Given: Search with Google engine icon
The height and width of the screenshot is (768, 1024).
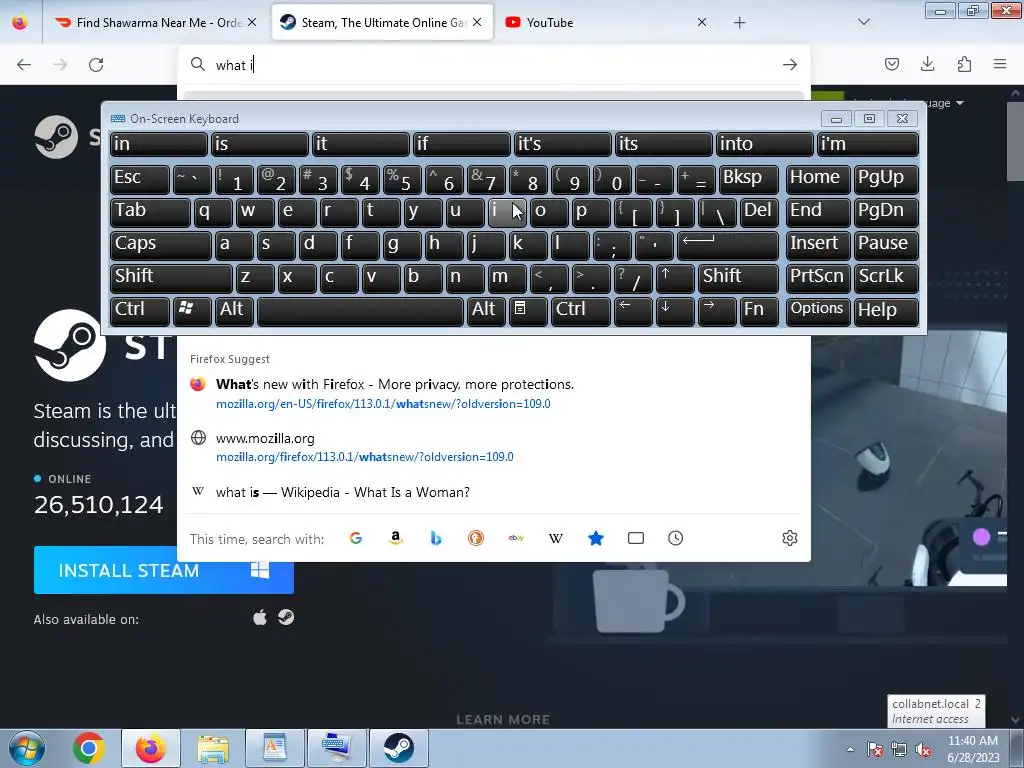Looking at the screenshot, I should point(356,538).
